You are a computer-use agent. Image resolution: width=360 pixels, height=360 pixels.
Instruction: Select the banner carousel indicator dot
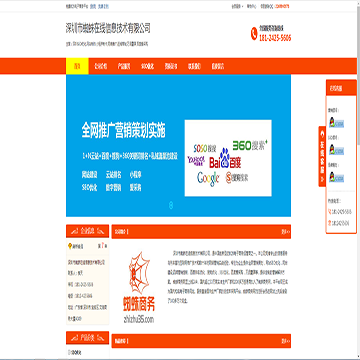[x=171, y=205]
